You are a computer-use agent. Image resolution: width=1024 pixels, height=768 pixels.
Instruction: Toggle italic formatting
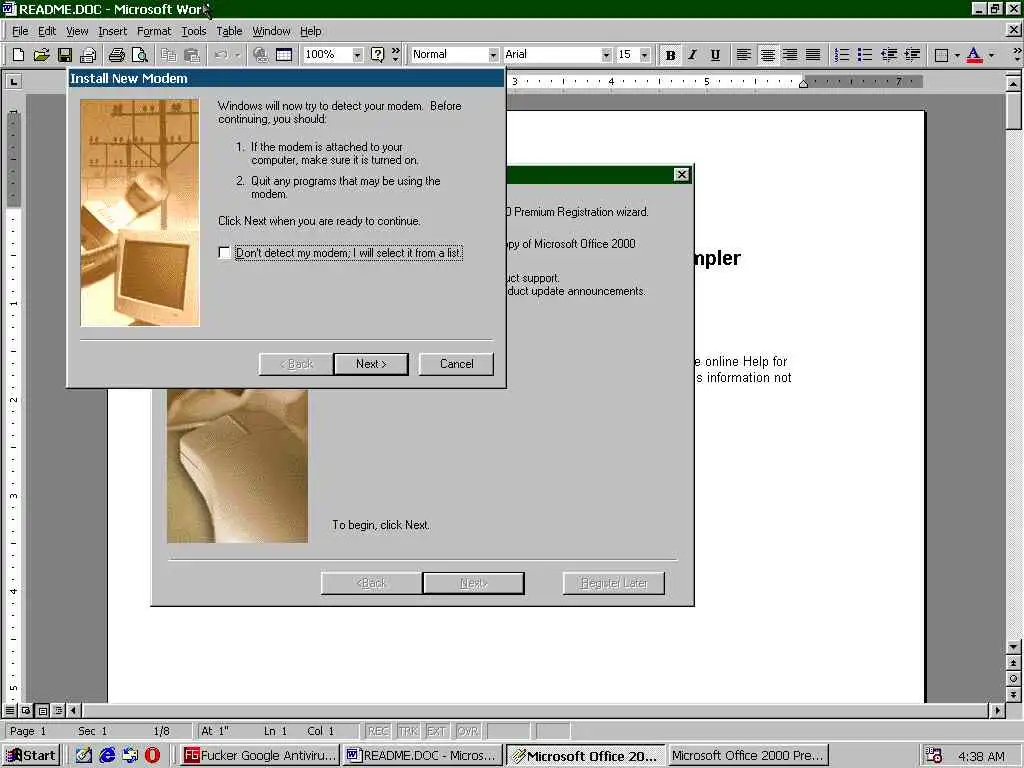(692, 55)
